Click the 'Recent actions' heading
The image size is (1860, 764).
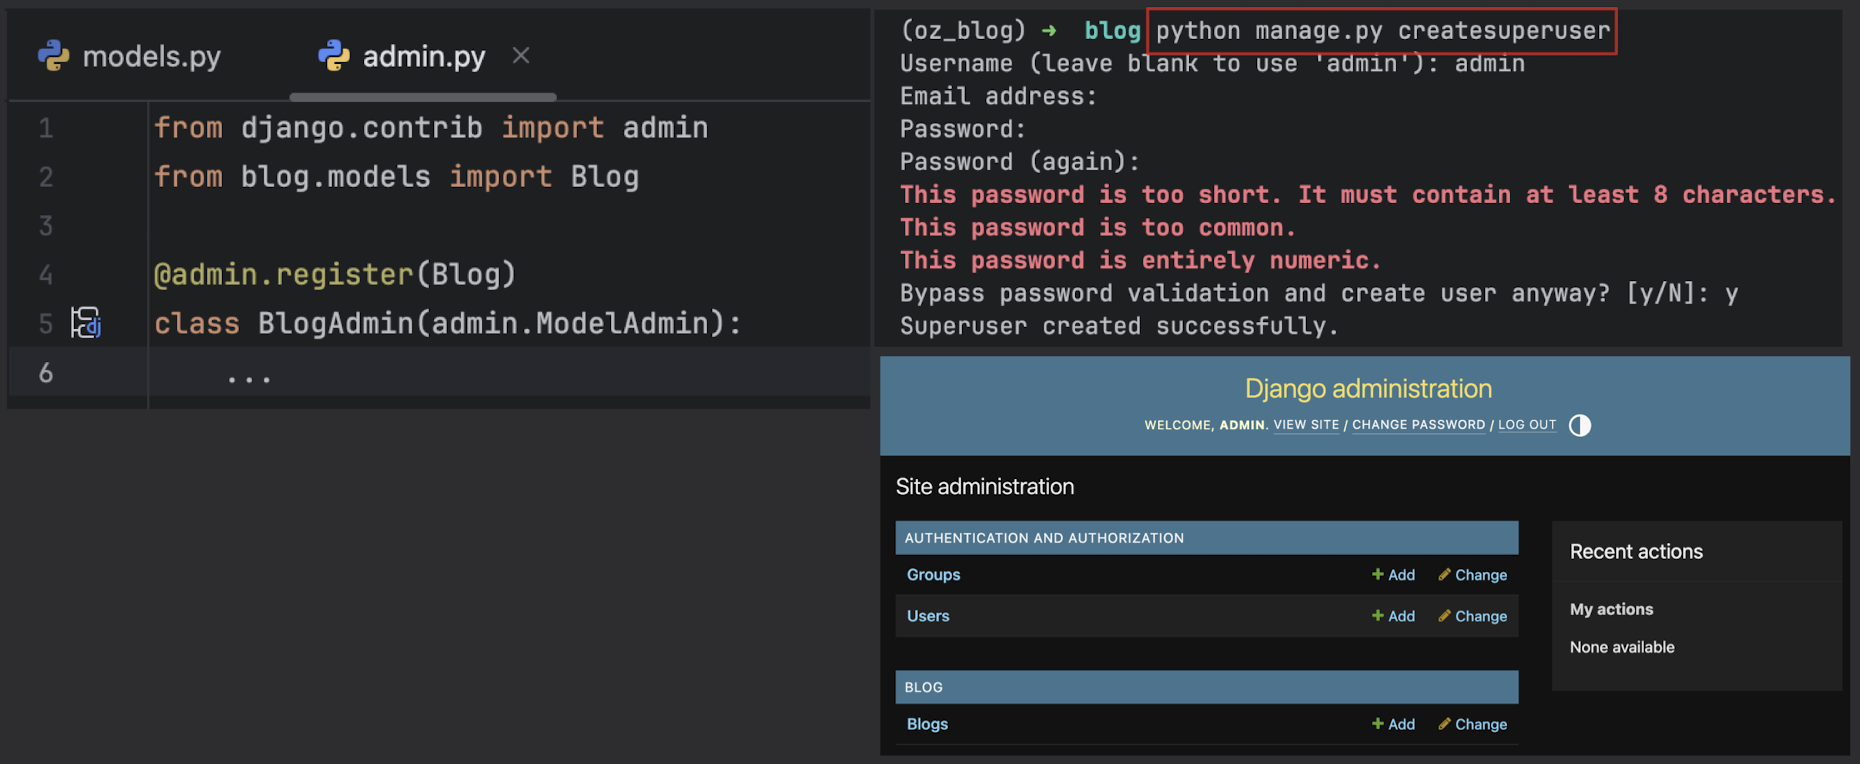[1636, 552]
